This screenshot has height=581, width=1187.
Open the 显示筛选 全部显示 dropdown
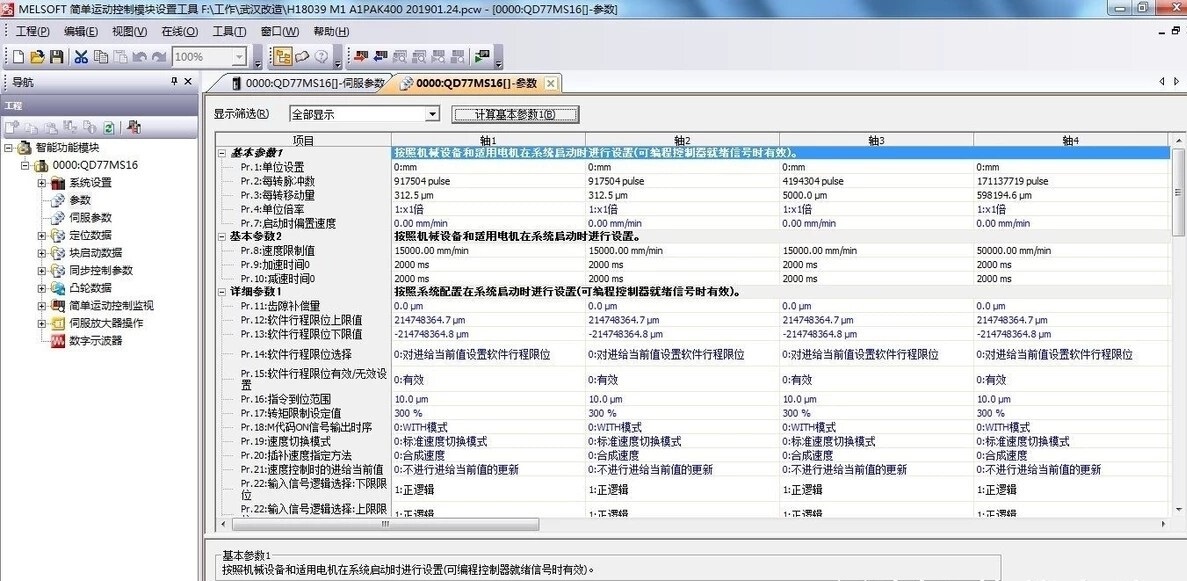(432, 114)
